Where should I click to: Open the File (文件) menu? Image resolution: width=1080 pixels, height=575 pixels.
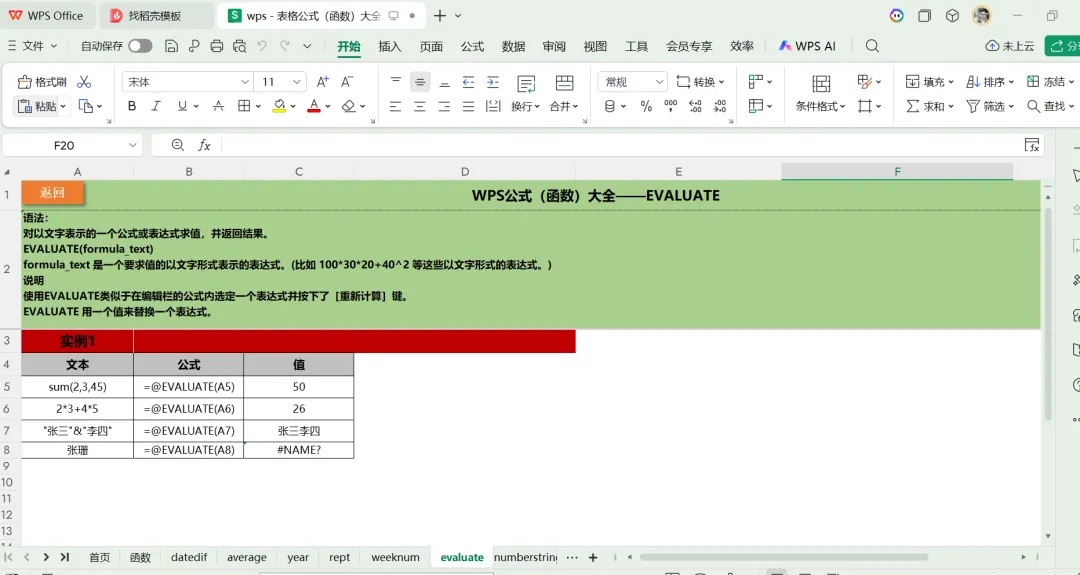(32, 46)
